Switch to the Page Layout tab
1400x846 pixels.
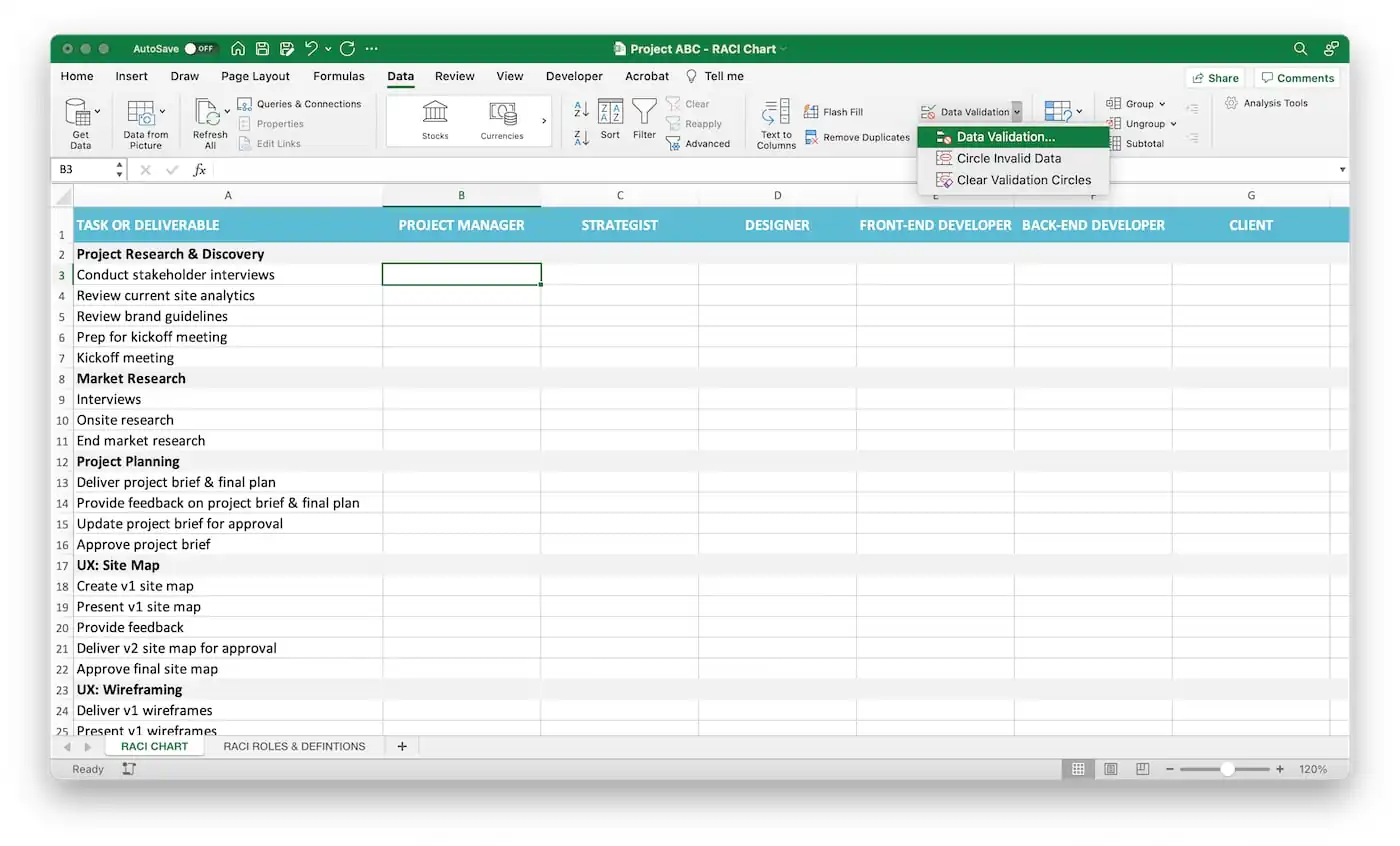point(255,76)
